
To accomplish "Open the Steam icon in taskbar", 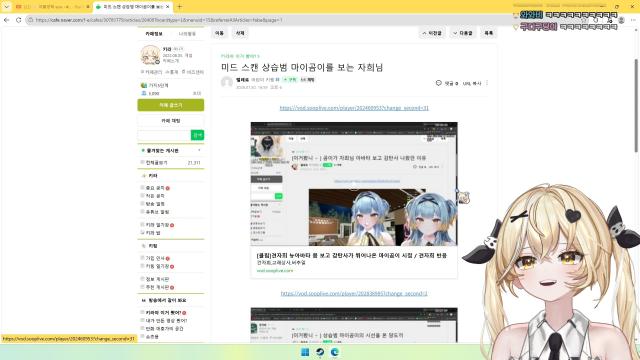I will (320, 352).
